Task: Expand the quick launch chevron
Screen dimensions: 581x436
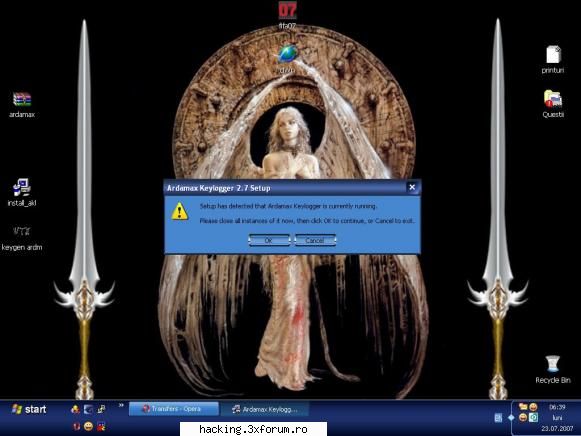Action: point(121,406)
